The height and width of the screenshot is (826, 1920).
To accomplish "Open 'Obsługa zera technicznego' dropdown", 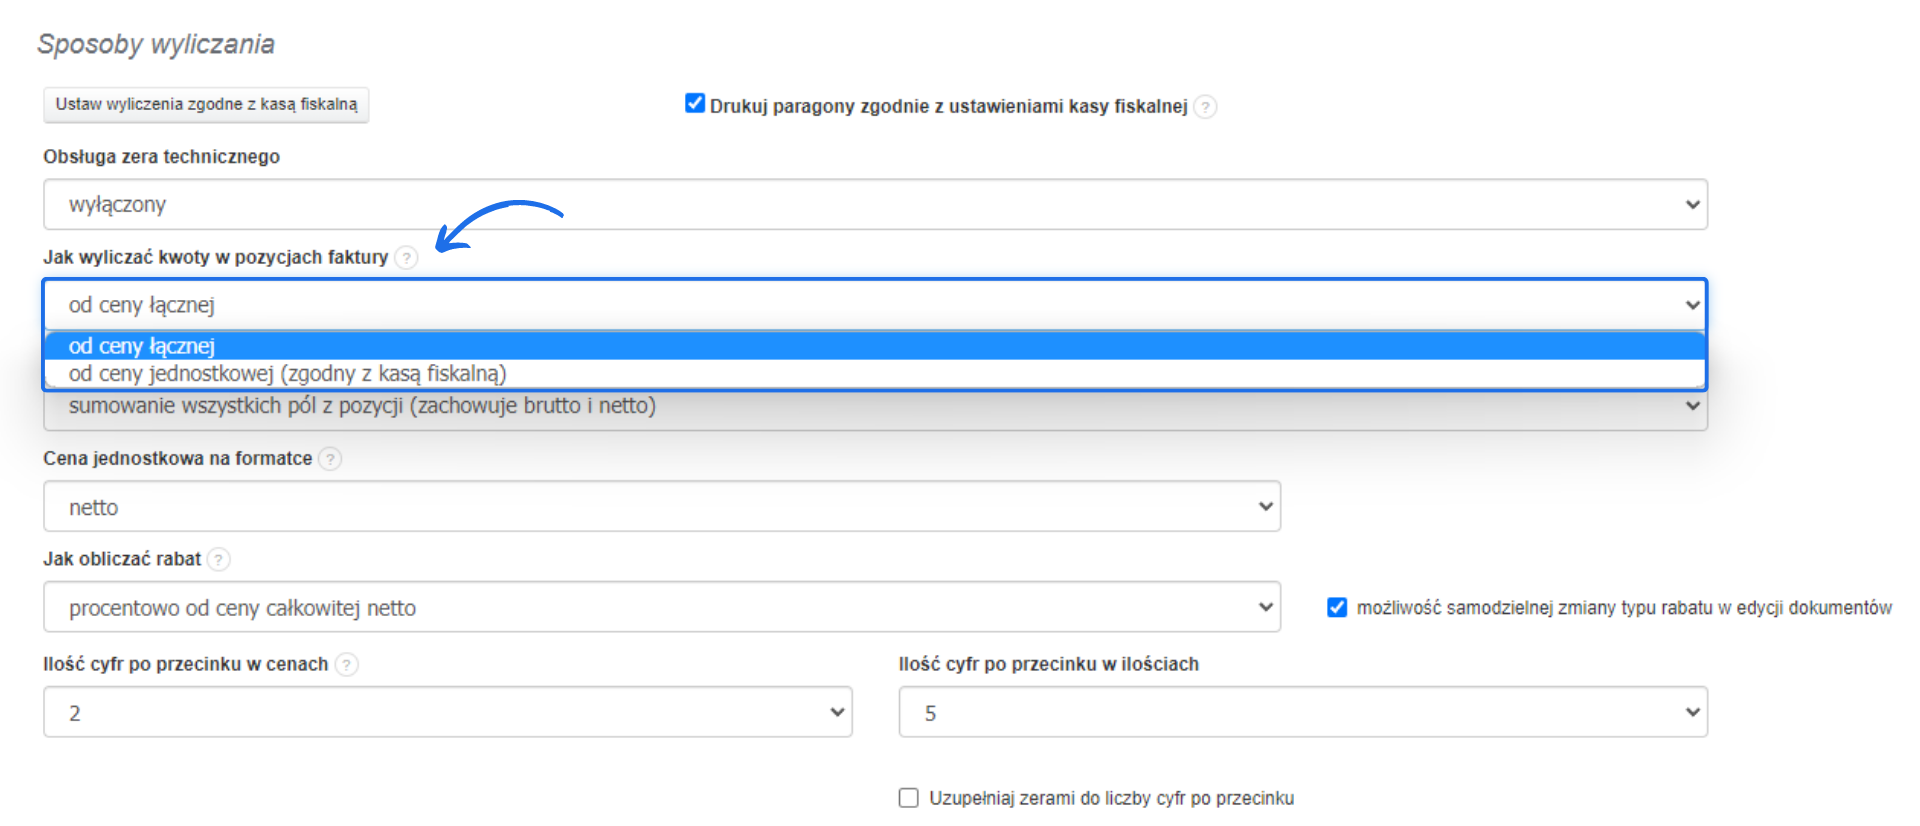I will [x=875, y=205].
